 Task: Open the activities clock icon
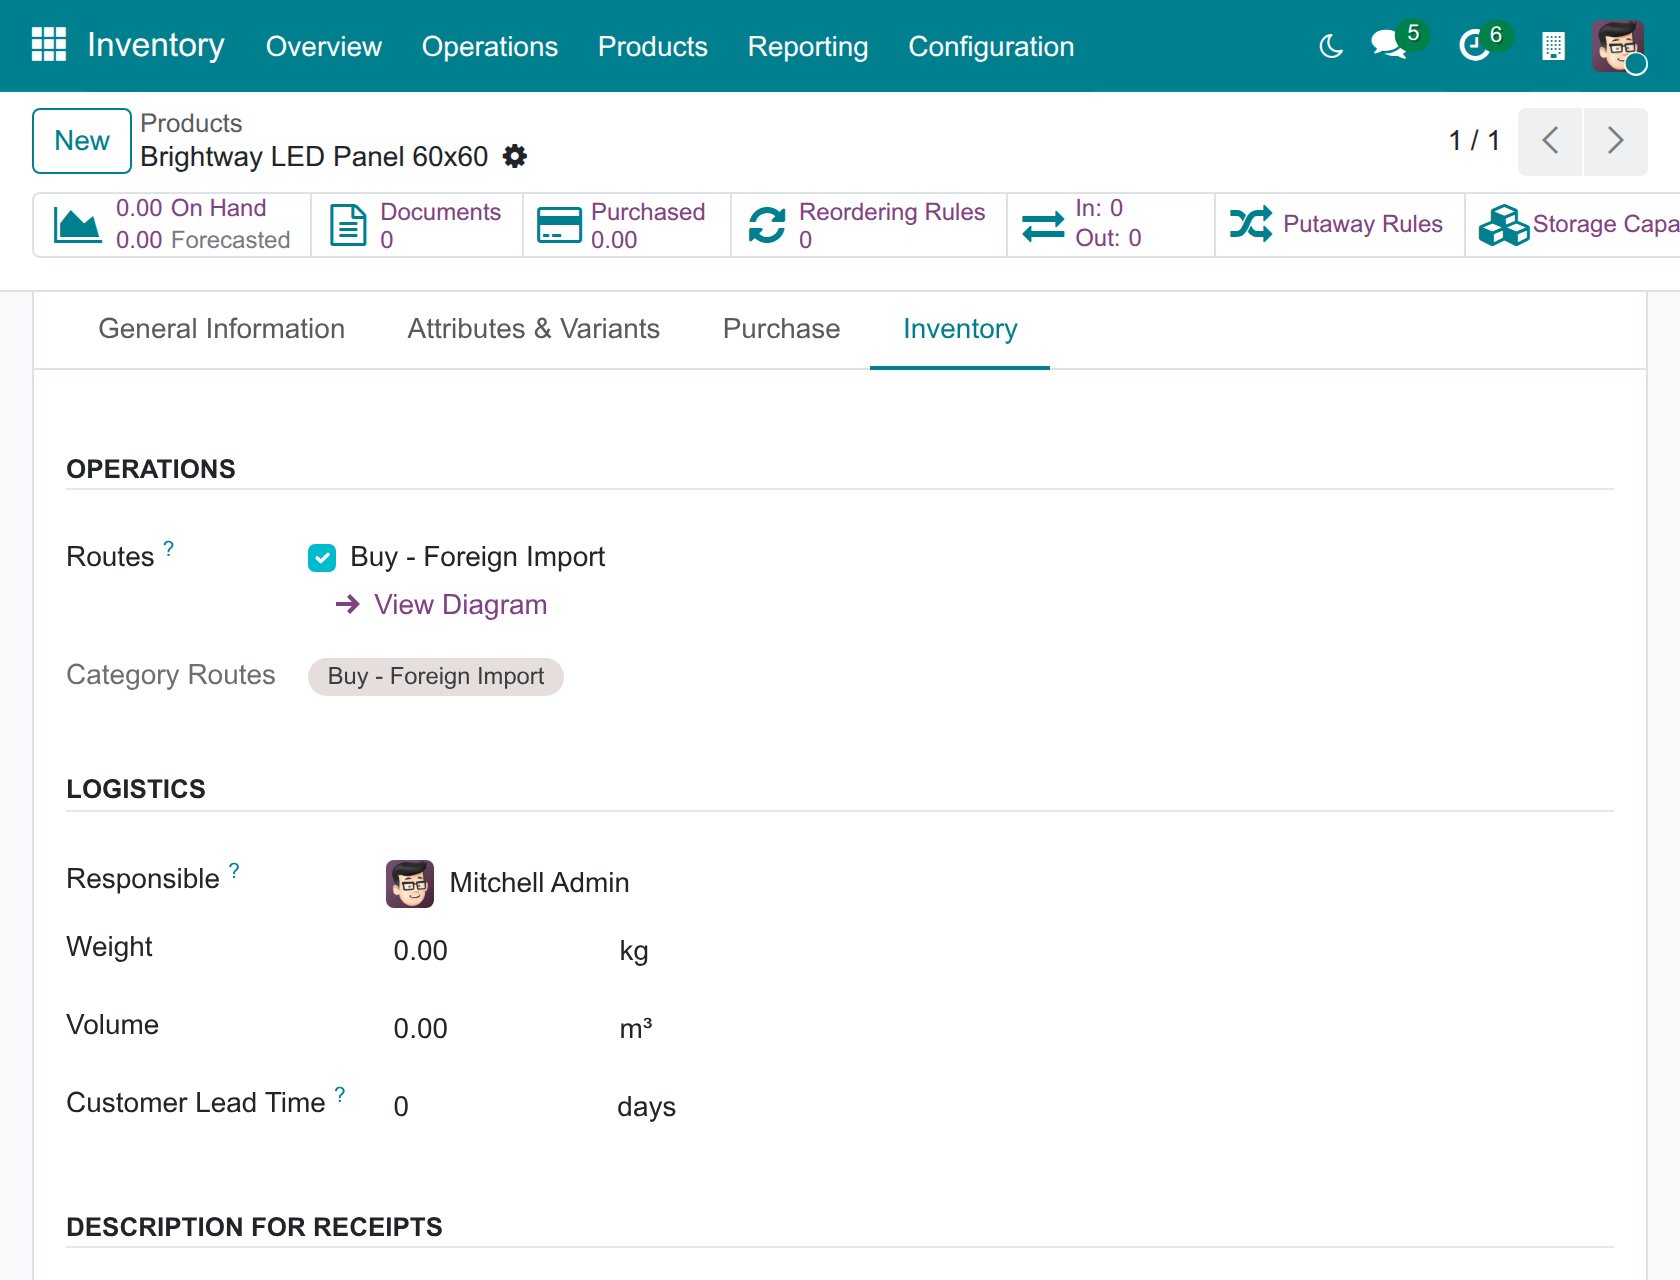(x=1474, y=45)
